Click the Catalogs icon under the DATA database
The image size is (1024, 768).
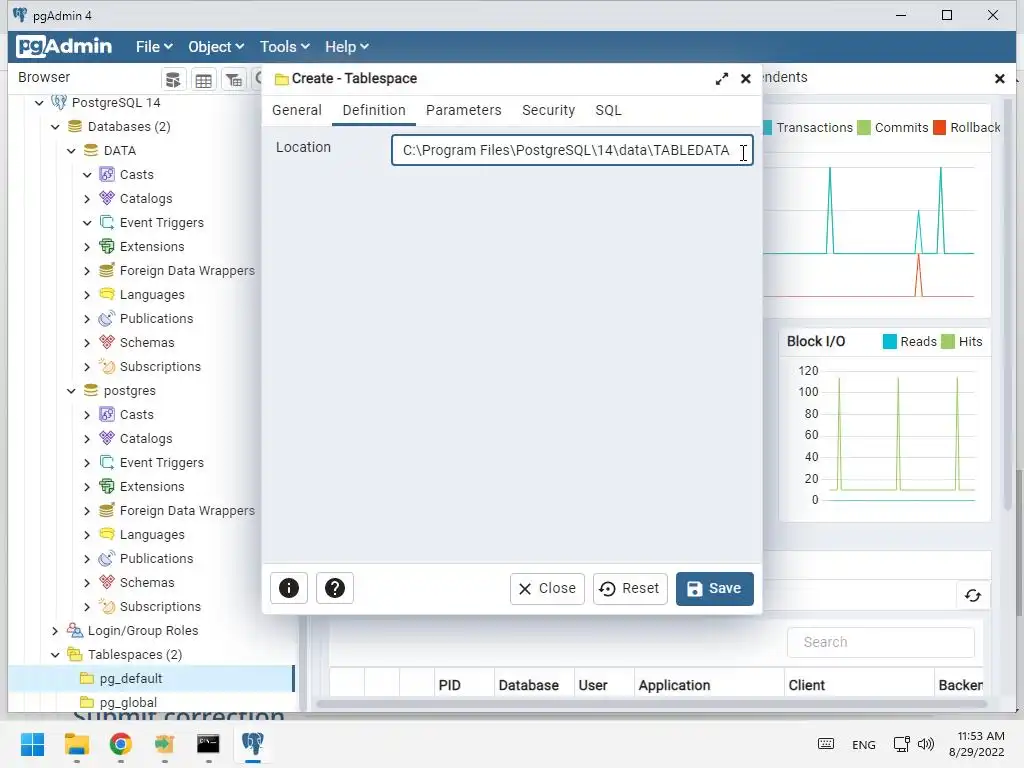click(x=106, y=199)
